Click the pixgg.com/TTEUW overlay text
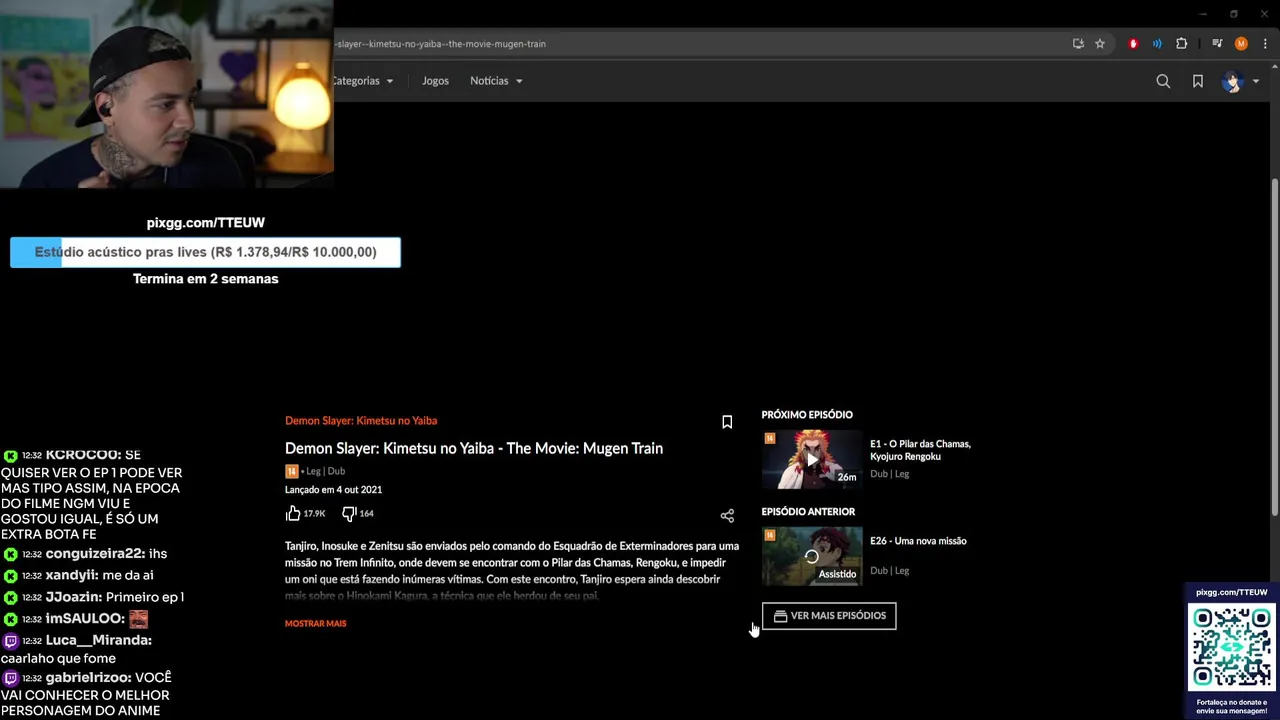The height and width of the screenshot is (720, 1280). 205,223
